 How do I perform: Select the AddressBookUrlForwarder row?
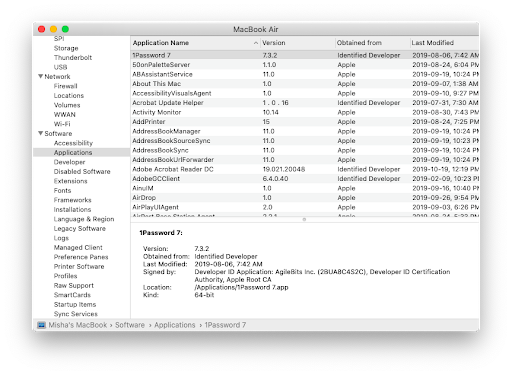pos(305,160)
